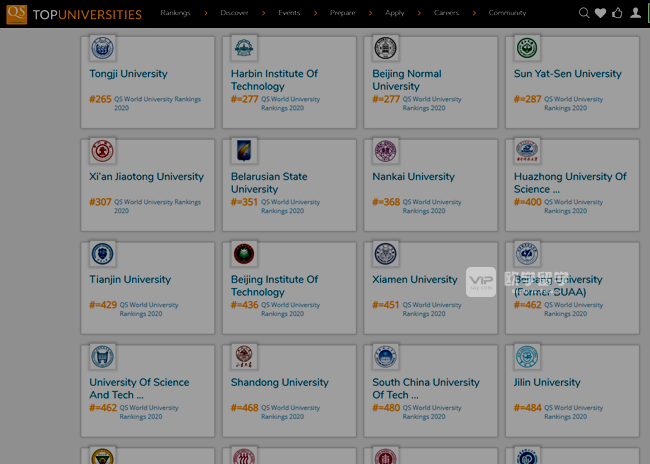Click the Belarusian State University crest
650x464 pixels.
coord(244,151)
